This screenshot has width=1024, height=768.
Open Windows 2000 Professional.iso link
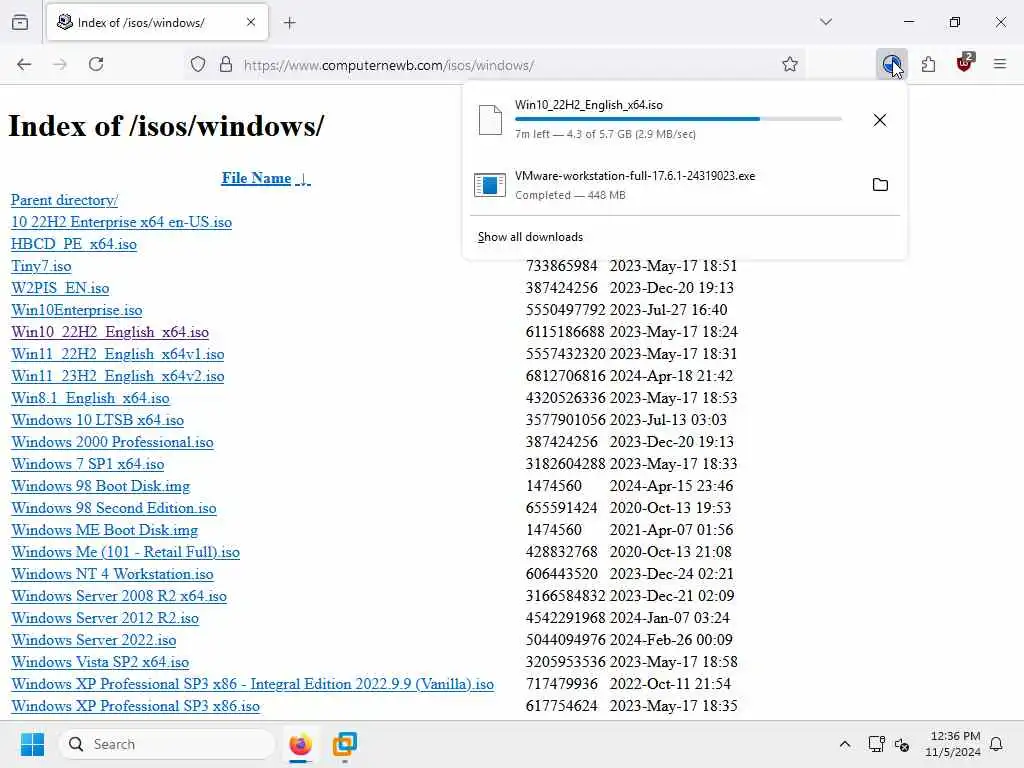tap(112, 442)
